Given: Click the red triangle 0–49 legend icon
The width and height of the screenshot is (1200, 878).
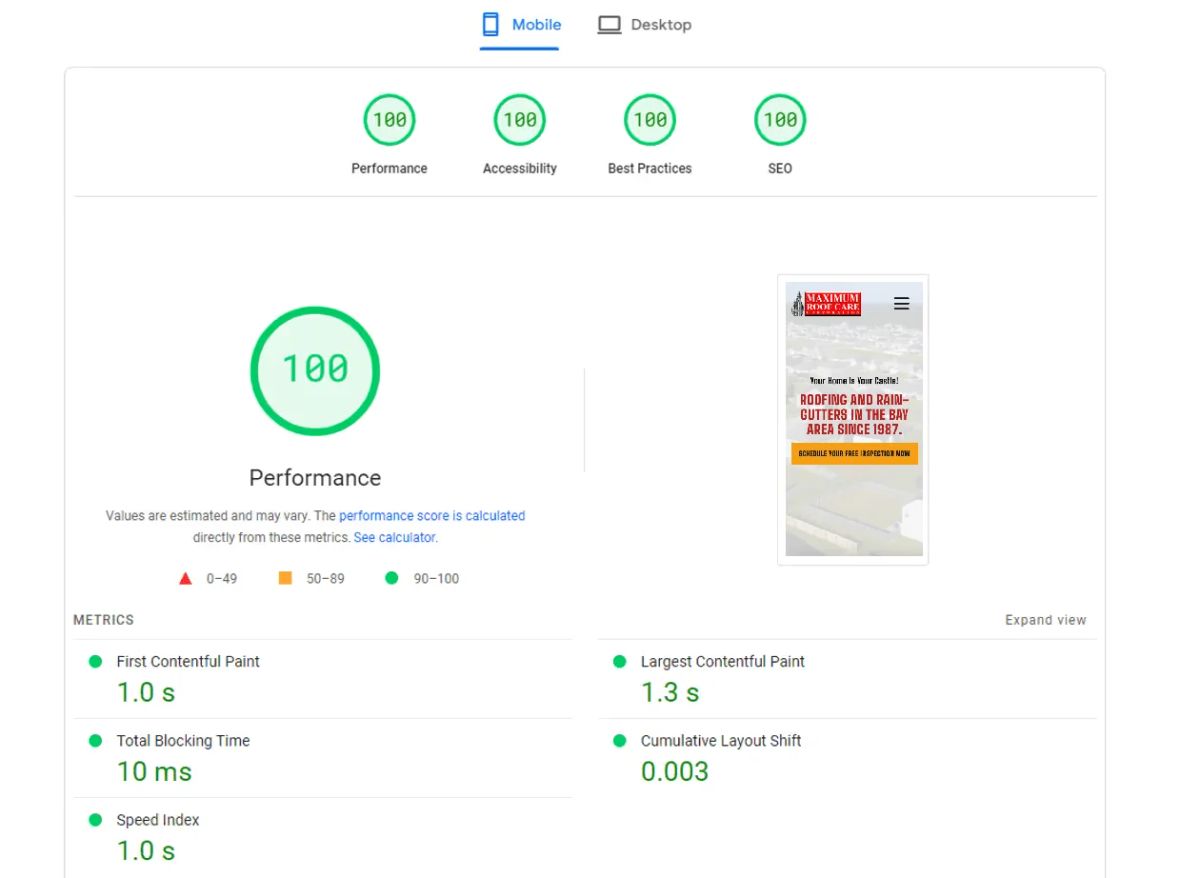Looking at the screenshot, I should 185,578.
